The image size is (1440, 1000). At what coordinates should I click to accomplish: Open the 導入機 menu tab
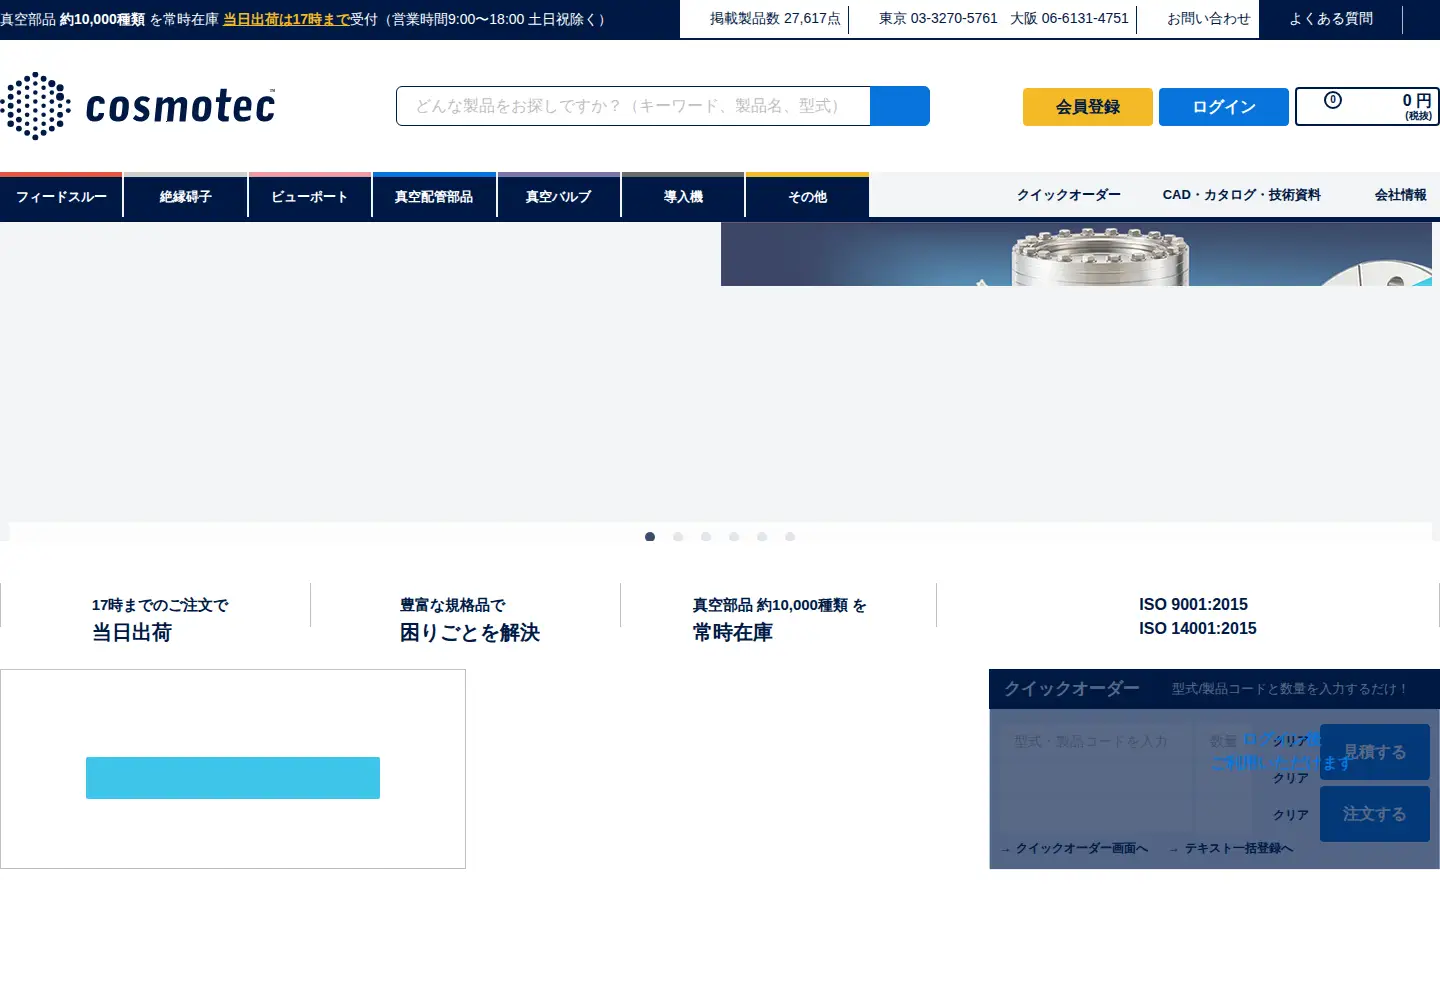(683, 196)
